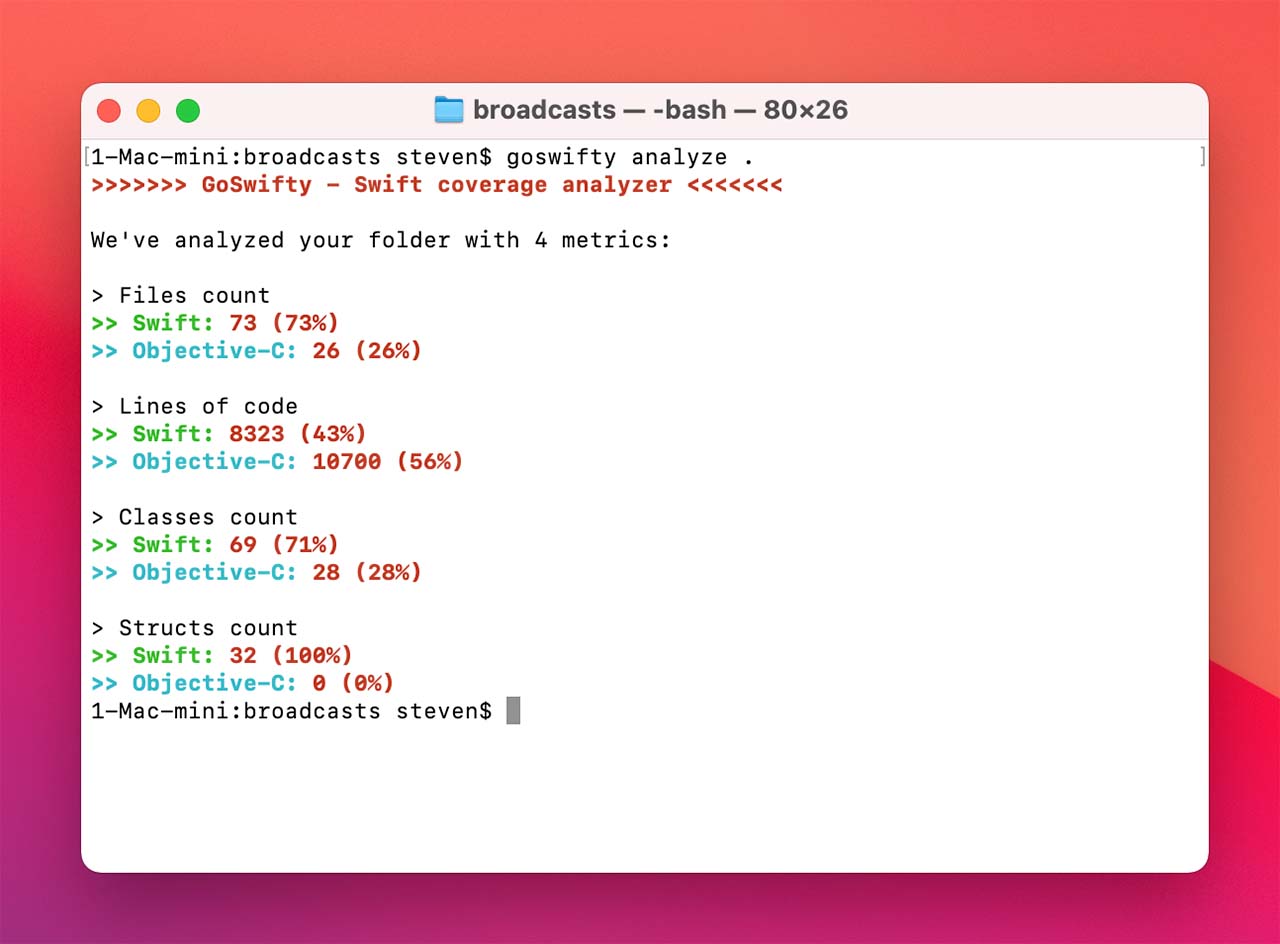Click the 'Objective-C: 0 (0%)' line
Image resolution: width=1280 pixels, height=944 pixels.
(x=243, y=684)
